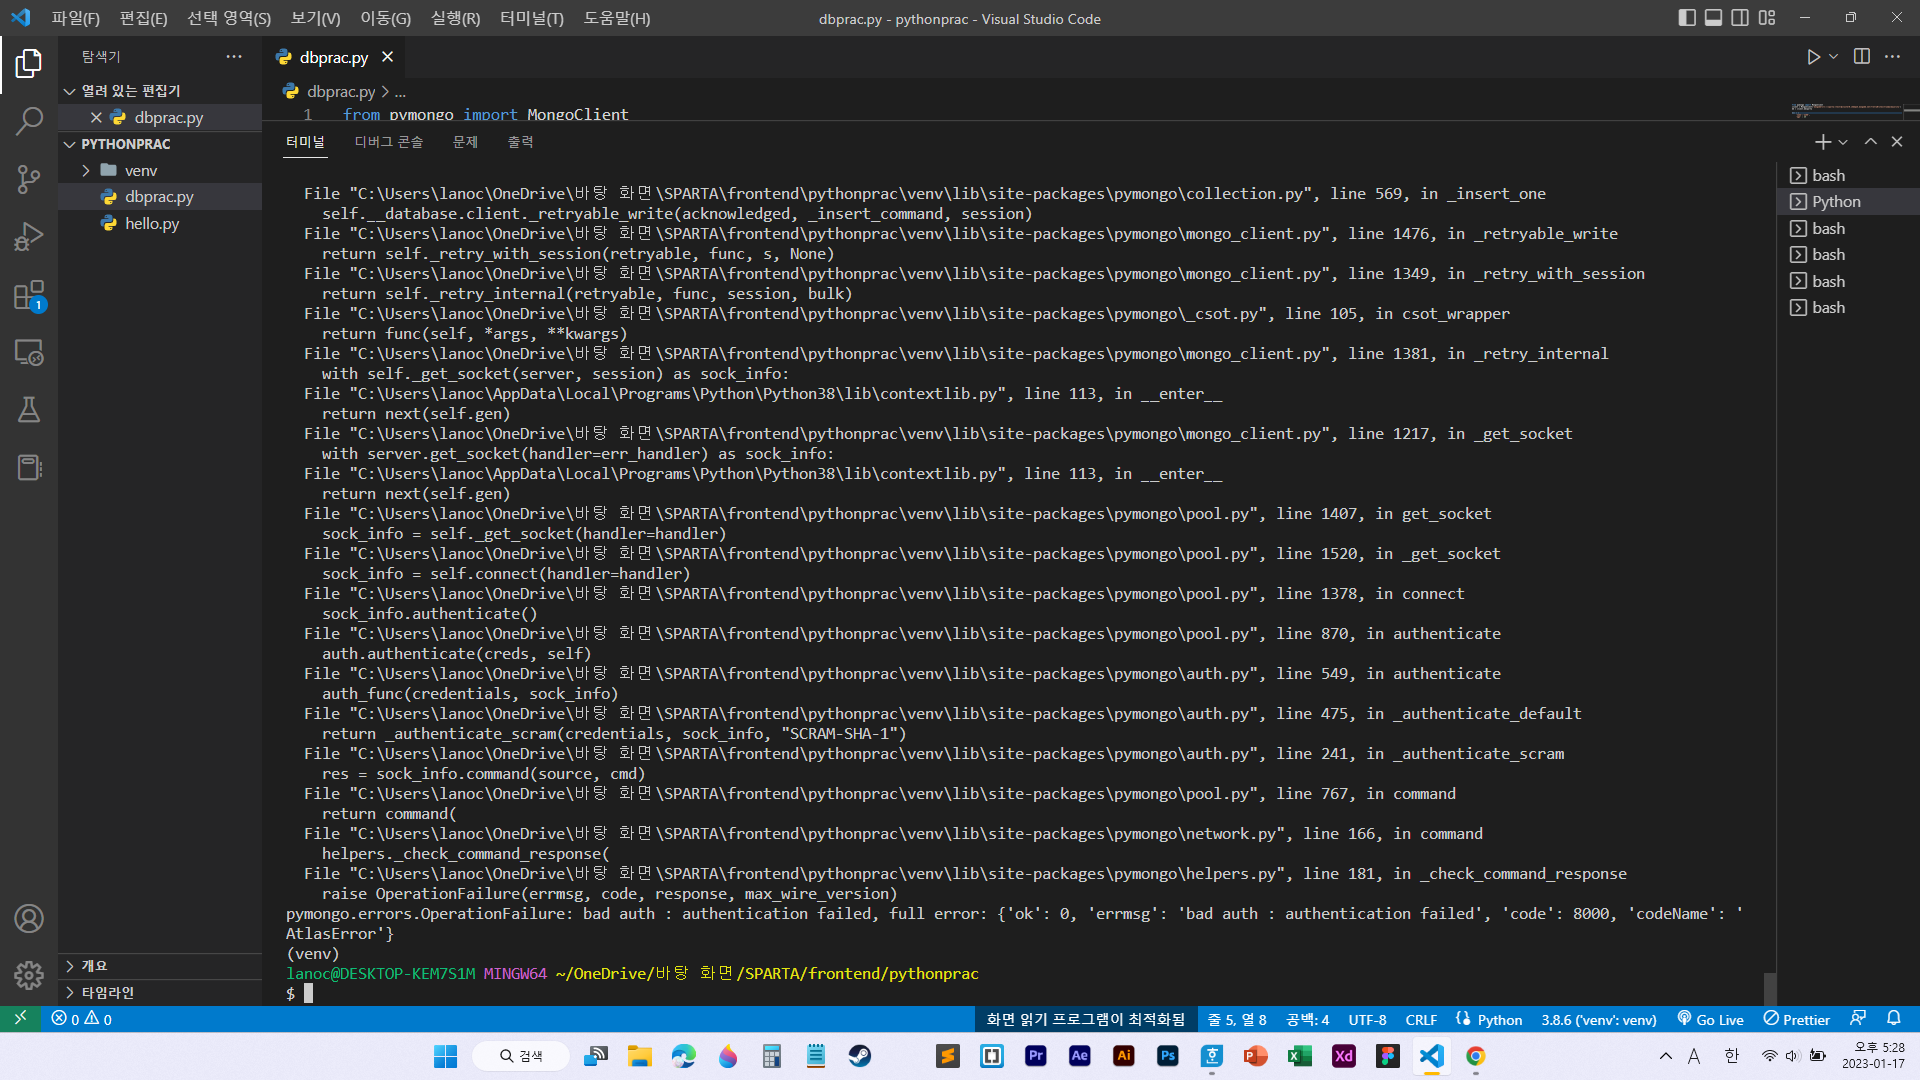The height and width of the screenshot is (1080, 1920).
Task: Toggle the bottom panel visibility
Action: coord(1714,18)
